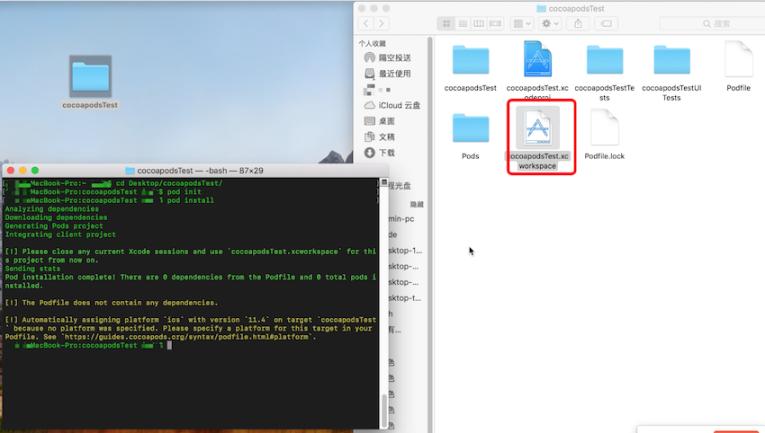The image size is (765, 433).
Task: Open the gear action menu dropdown
Action: 549,22
